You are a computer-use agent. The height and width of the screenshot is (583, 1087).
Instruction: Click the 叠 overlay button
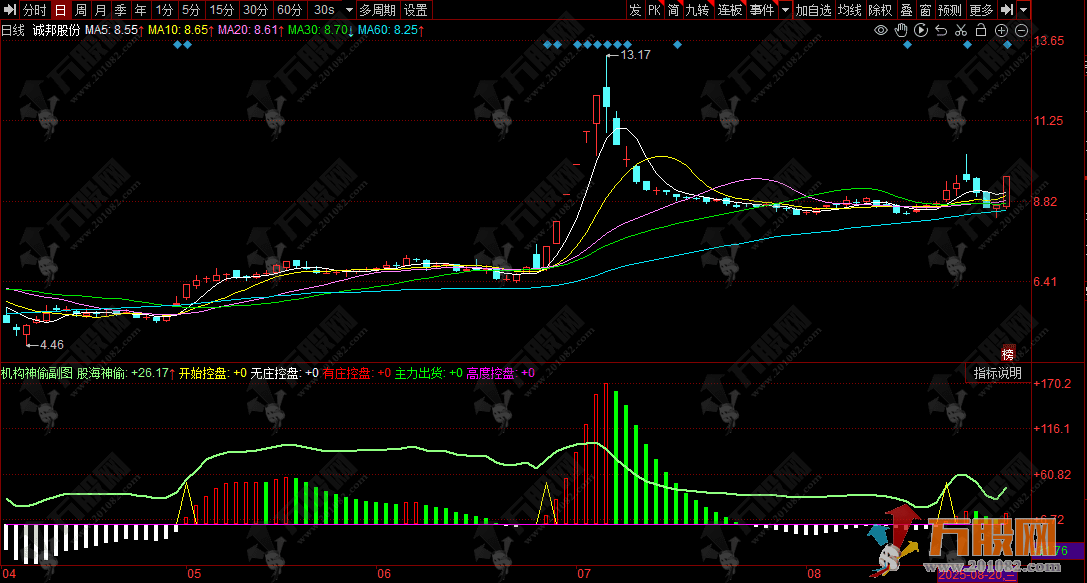[x=906, y=10]
